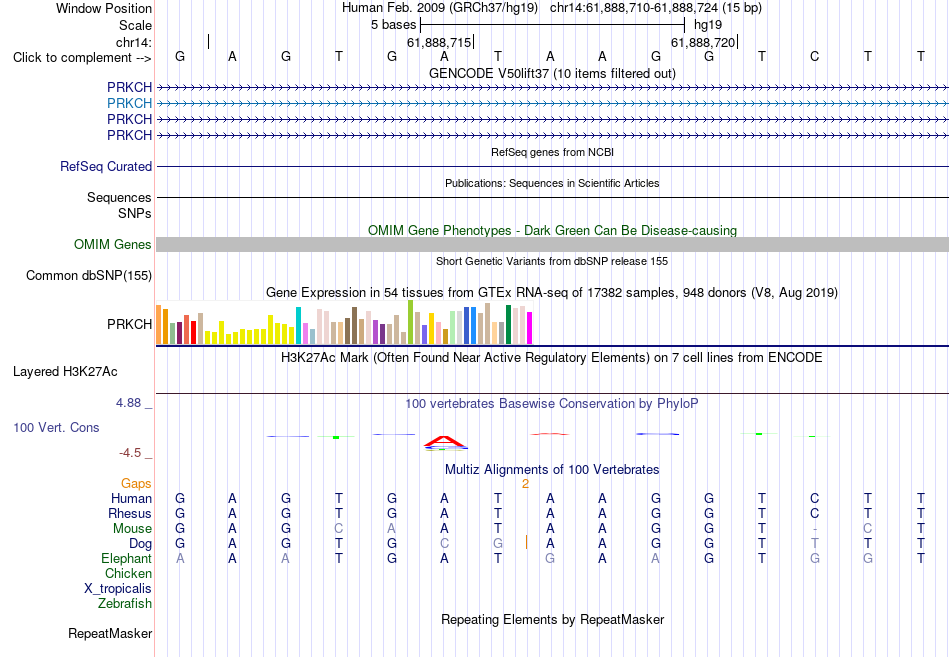Click the red A PhyloP conservation logo
This screenshot has width=950, height=657.
click(x=444, y=441)
